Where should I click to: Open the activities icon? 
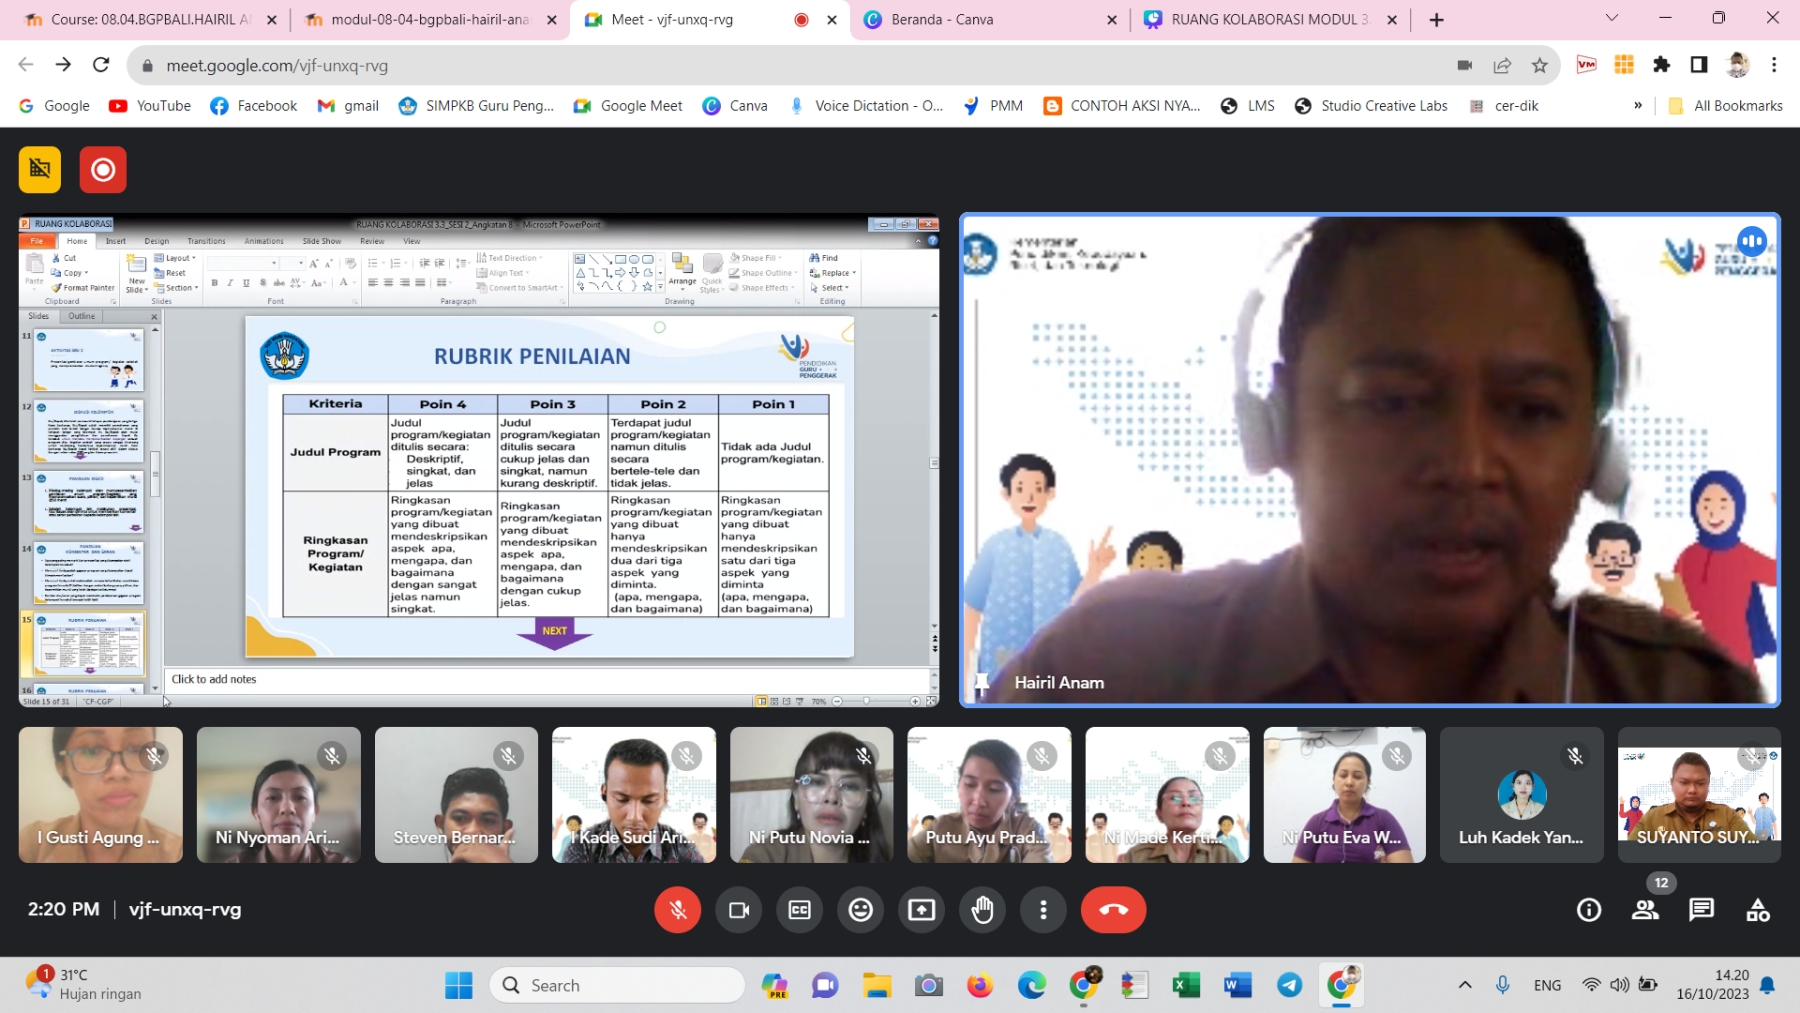click(x=1757, y=910)
